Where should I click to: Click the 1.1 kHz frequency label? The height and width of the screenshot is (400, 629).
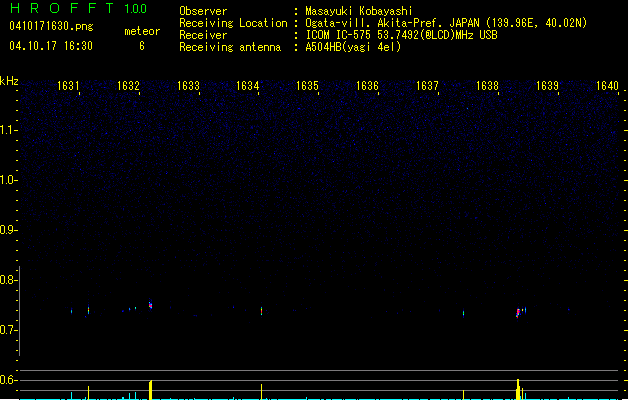click(8, 130)
